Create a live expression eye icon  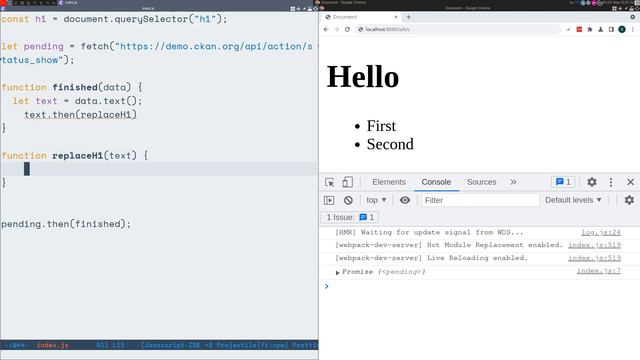click(x=405, y=200)
